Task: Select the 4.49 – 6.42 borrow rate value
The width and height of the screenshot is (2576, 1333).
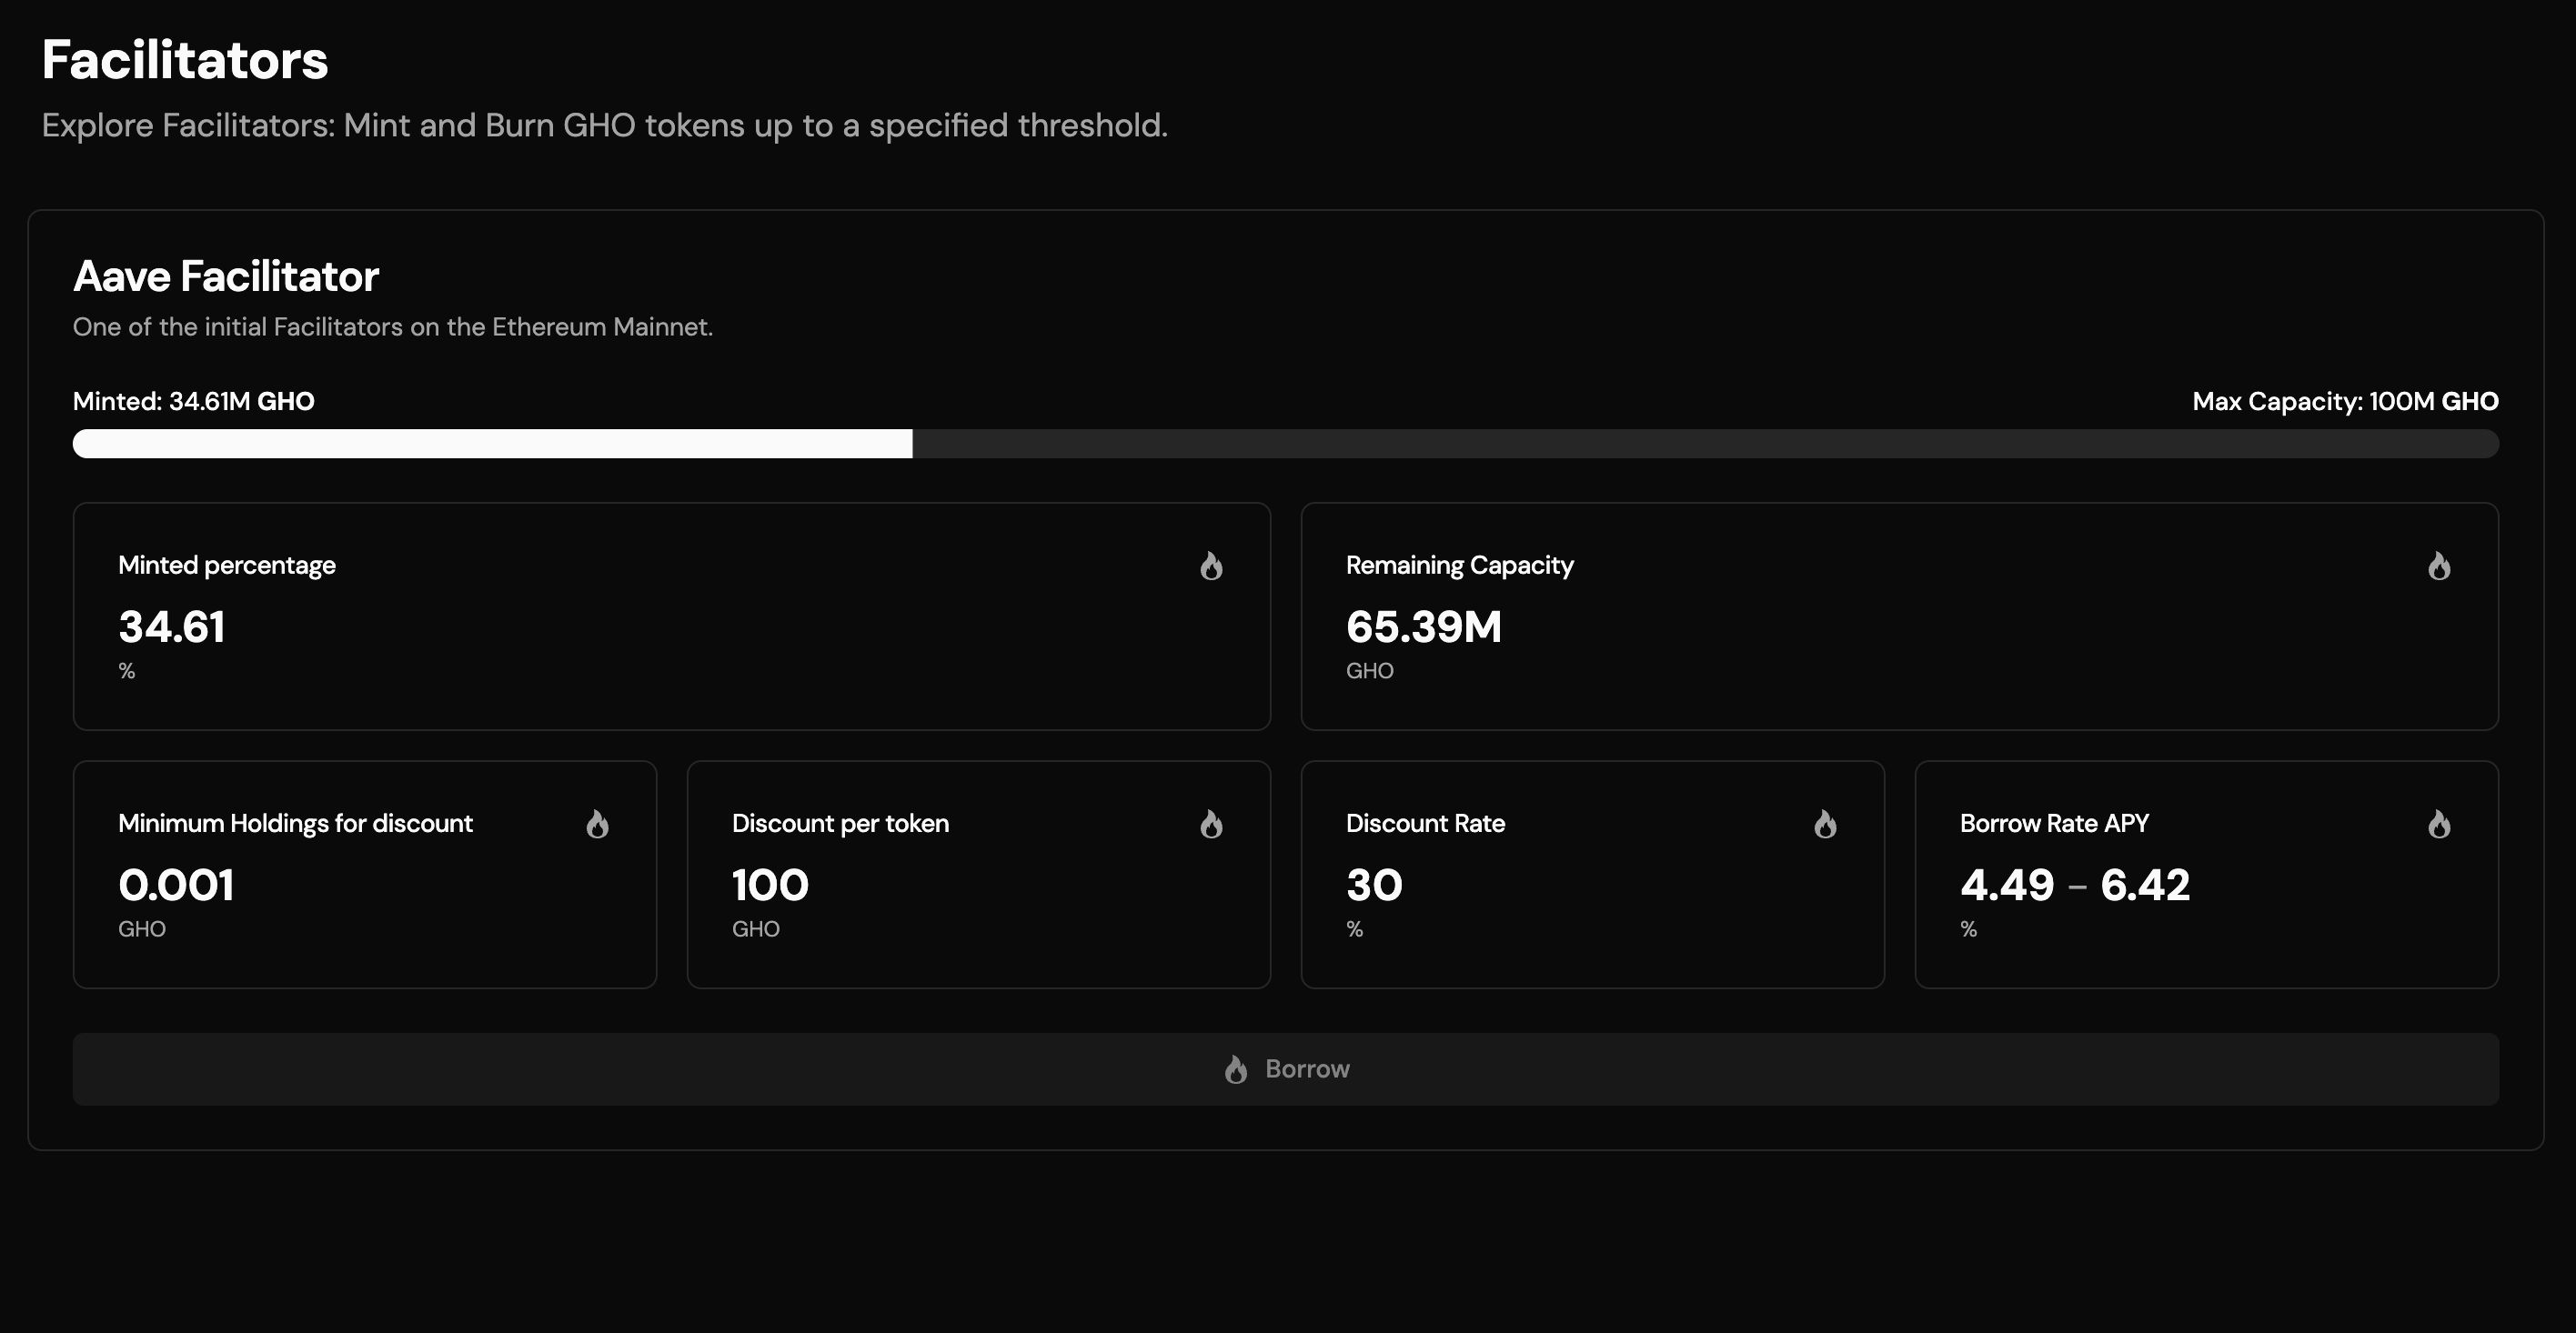Action: click(x=2075, y=885)
